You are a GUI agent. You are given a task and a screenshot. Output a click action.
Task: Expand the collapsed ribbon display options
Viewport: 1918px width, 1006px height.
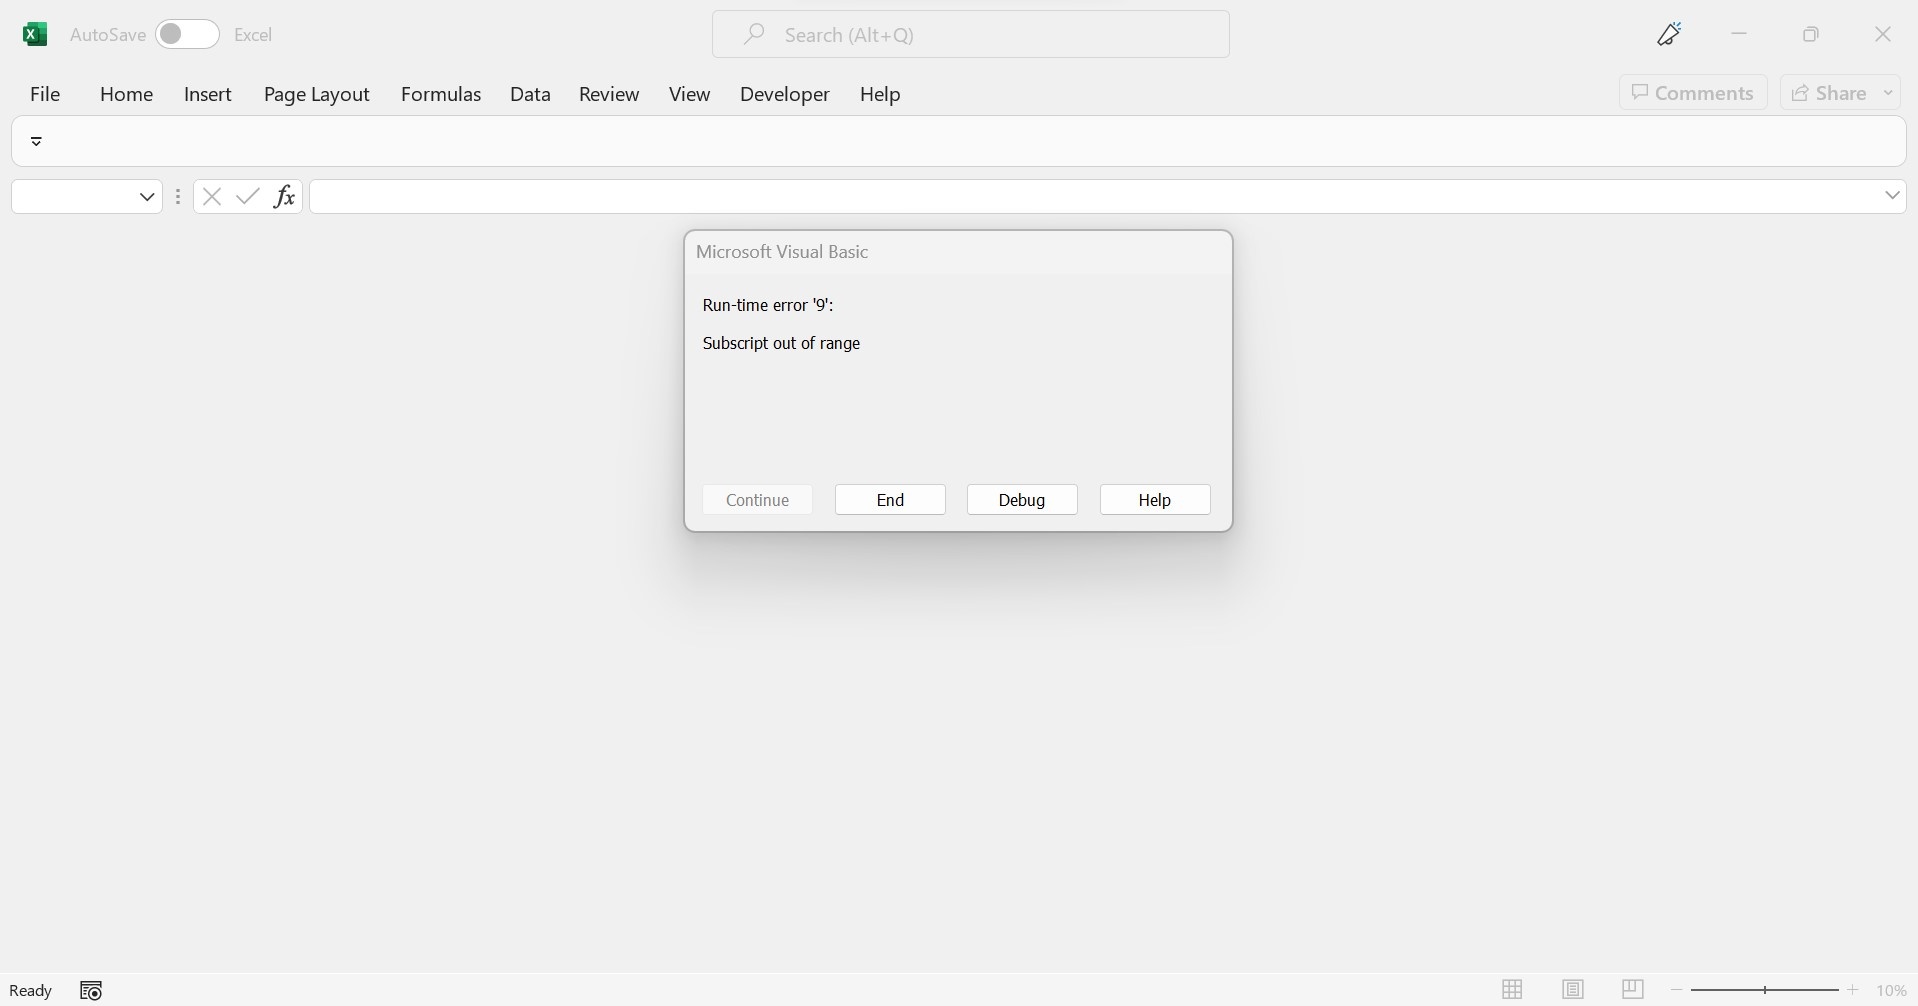[x=36, y=141]
